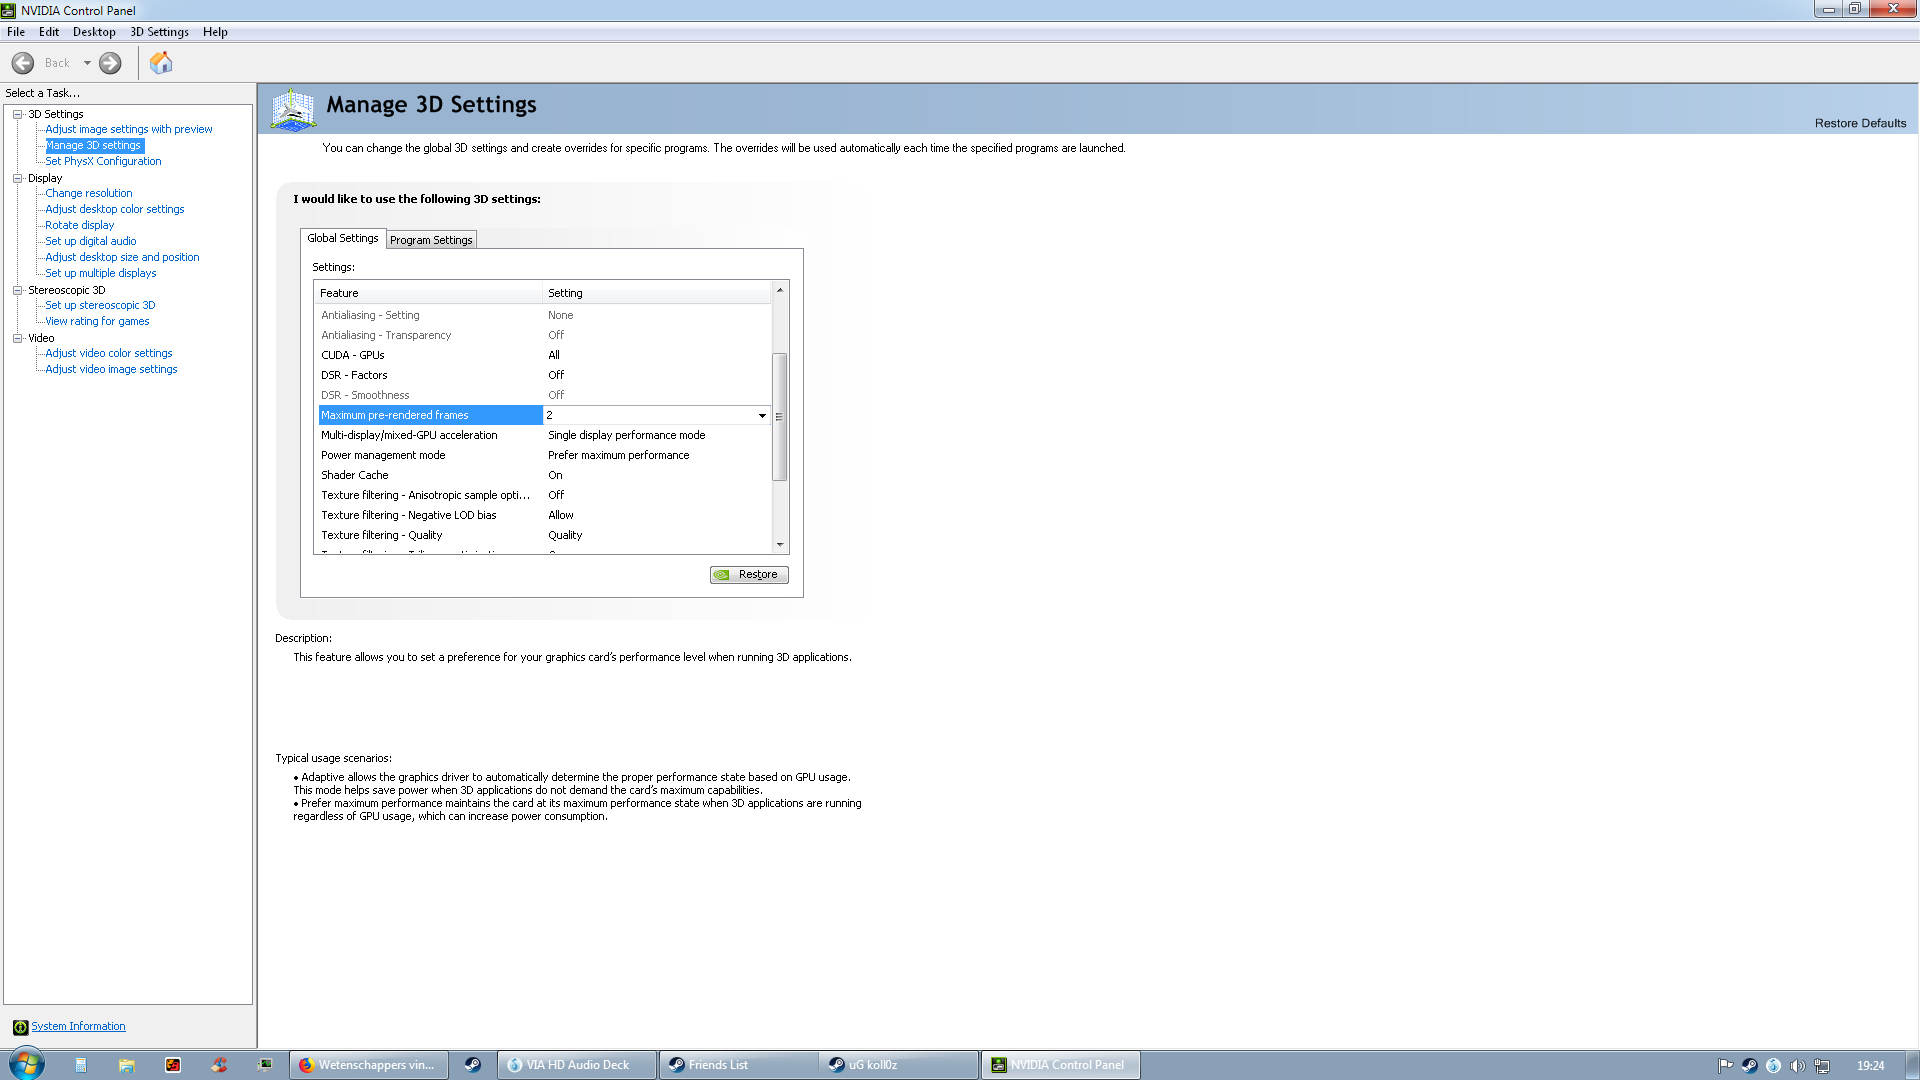Image resolution: width=1920 pixels, height=1080 pixels.
Task: Select Texture filtering - Negative LOD bias row
Action: [x=545, y=515]
